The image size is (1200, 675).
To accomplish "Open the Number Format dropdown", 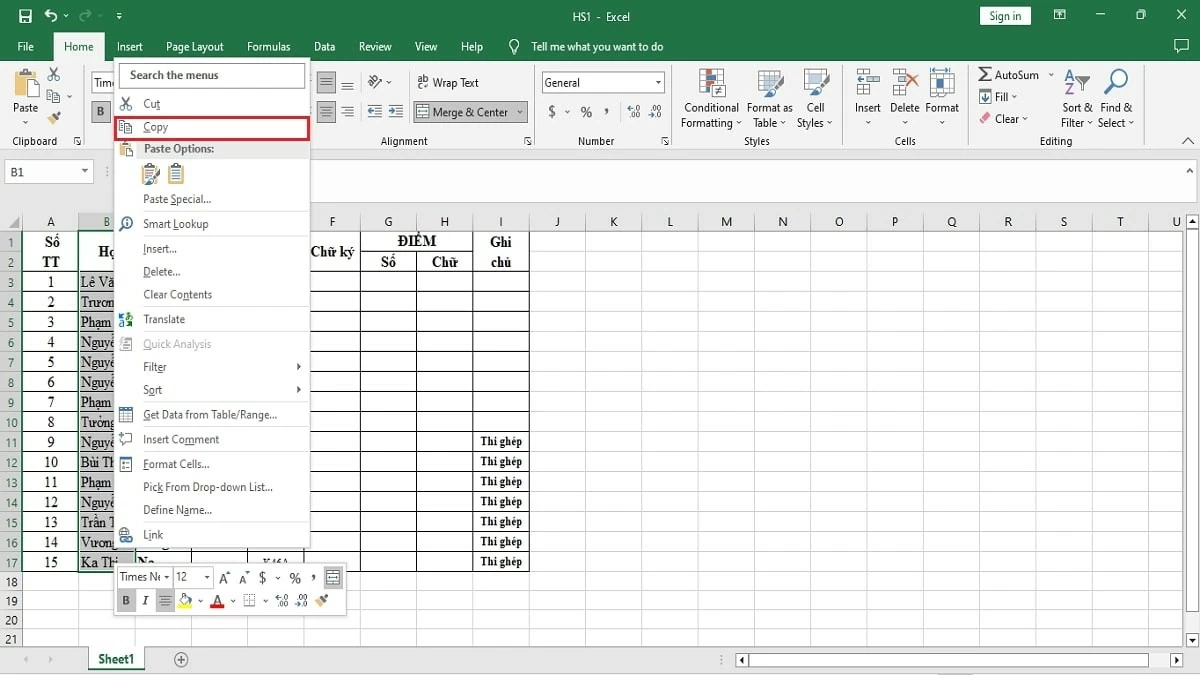I will (657, 81).
